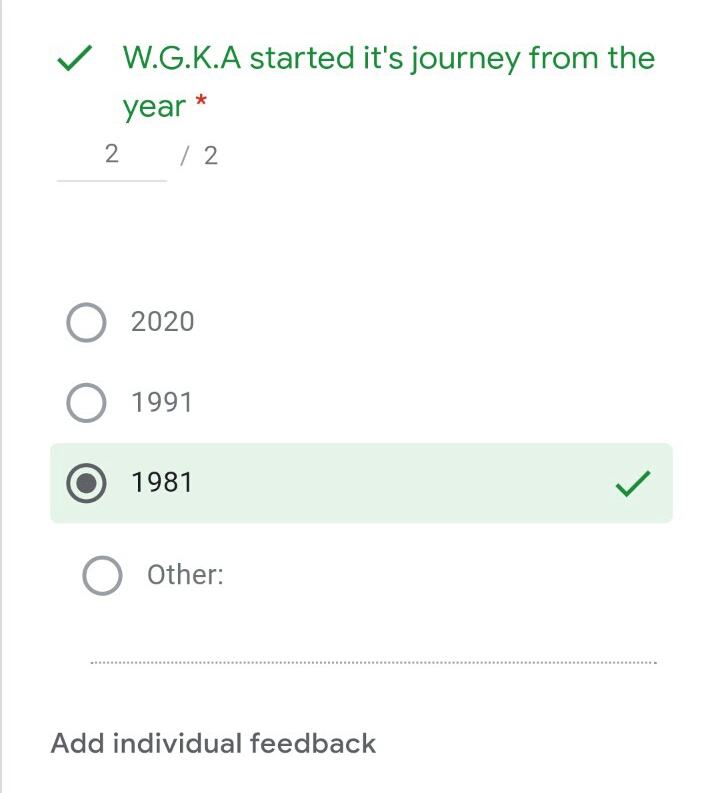Image resolution: width=720 pixels, height=793 pixels.
Task: Choose the Other radio button
Action: pos(102,575)
